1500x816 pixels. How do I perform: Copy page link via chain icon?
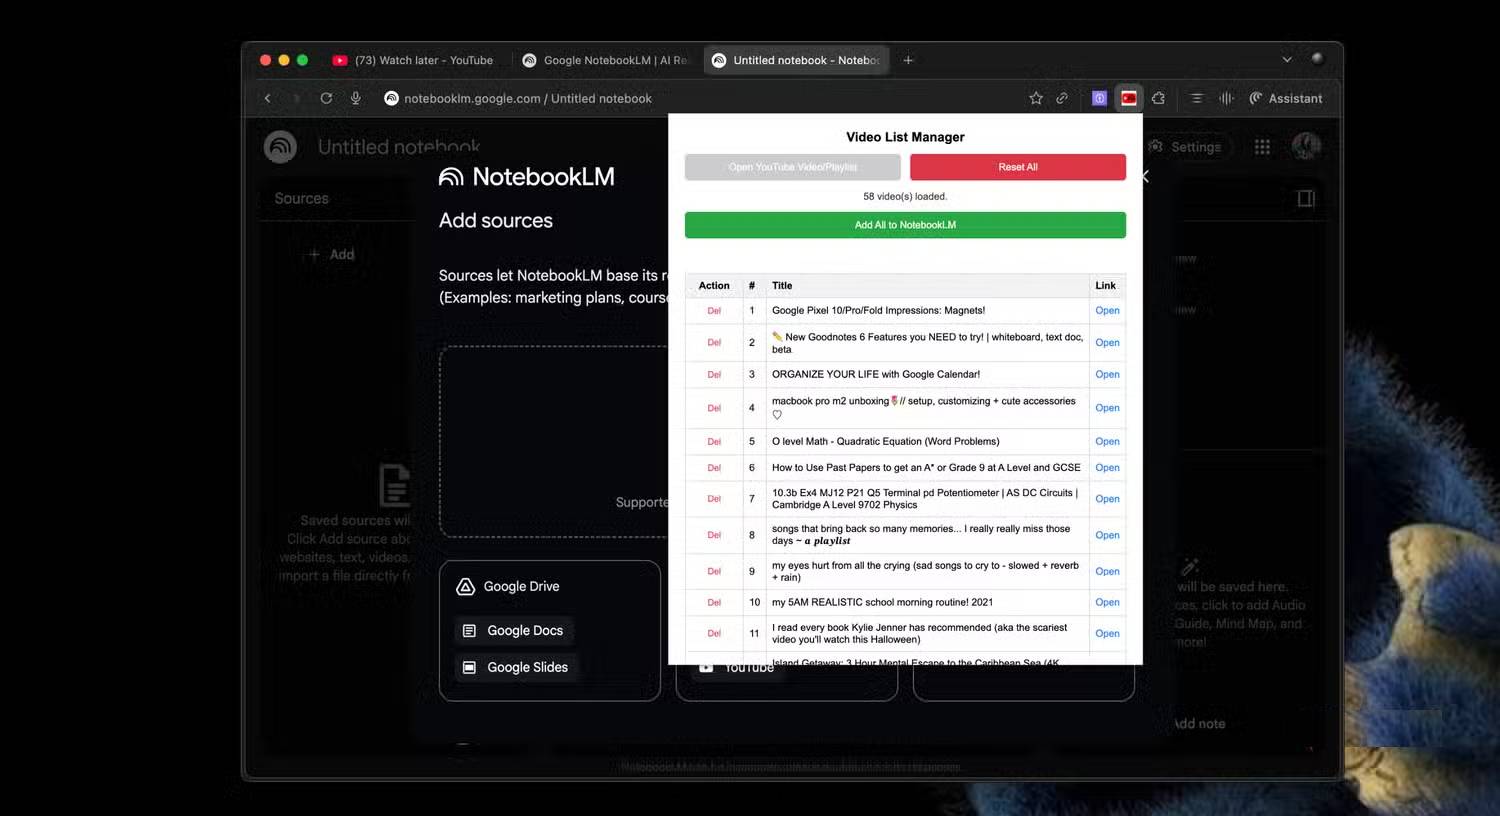point(1062,98)
